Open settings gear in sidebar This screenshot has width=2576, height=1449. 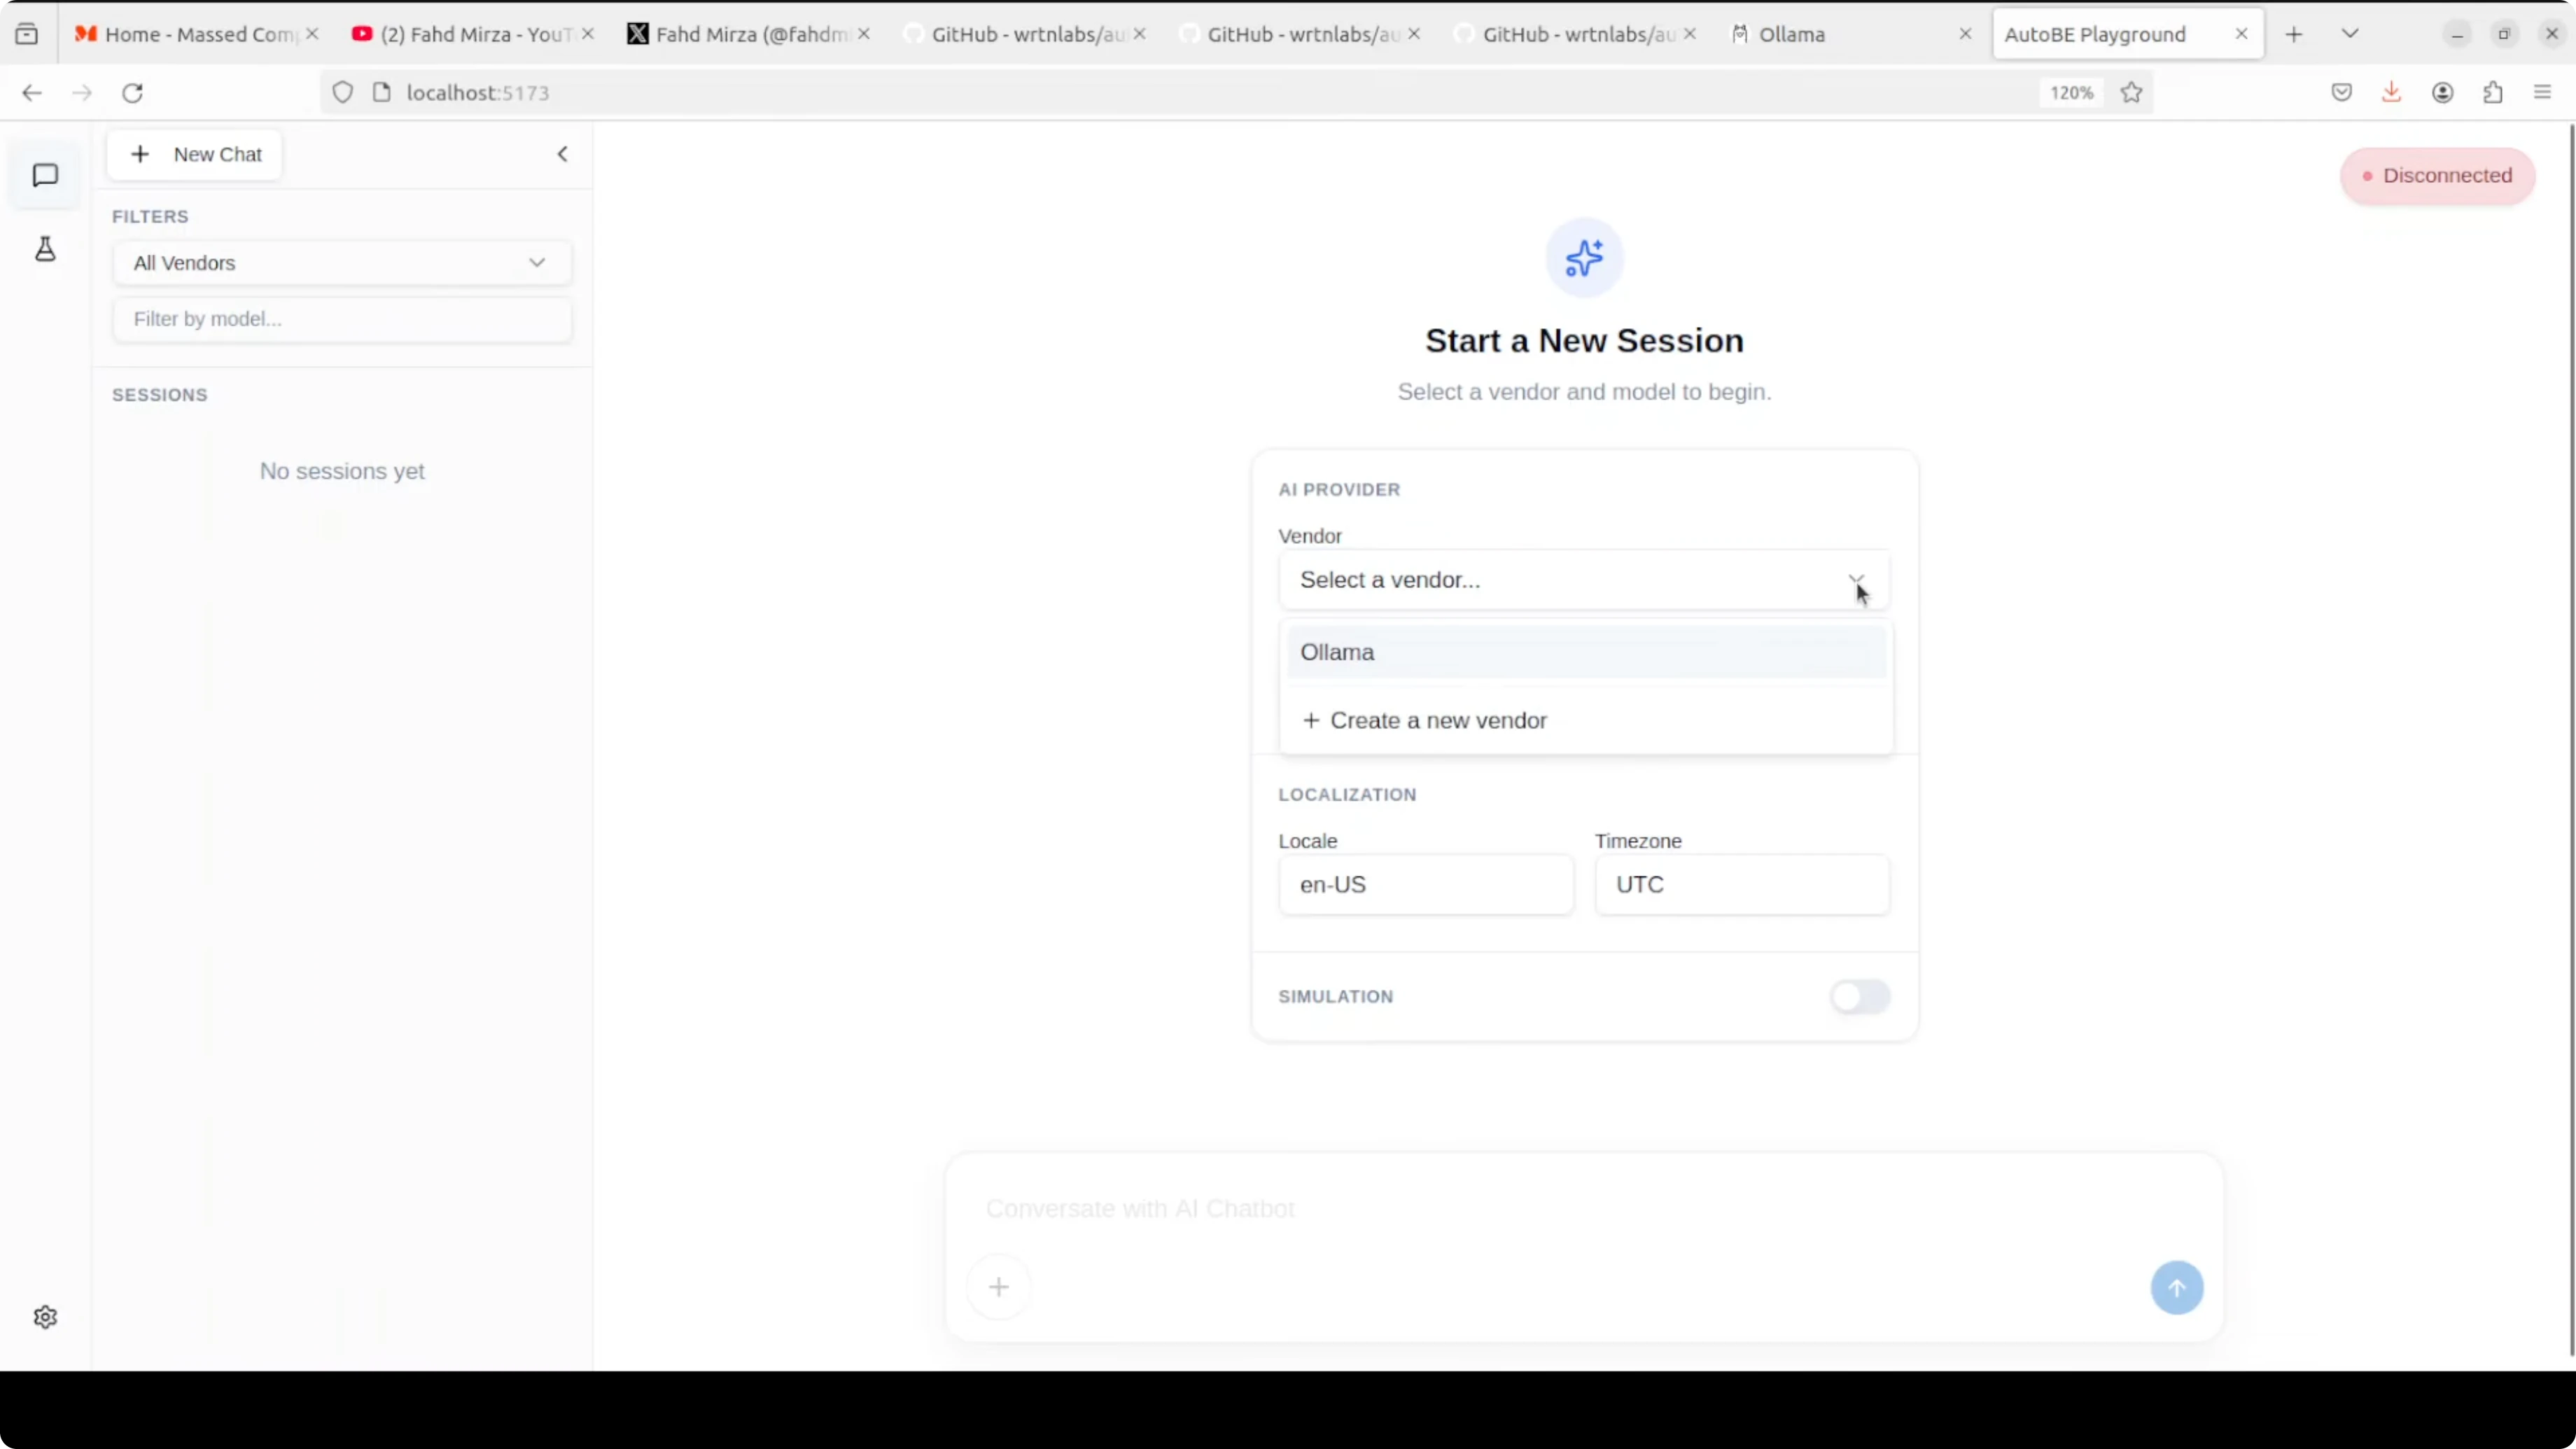pyautogui.click(x=45, y=1317)
